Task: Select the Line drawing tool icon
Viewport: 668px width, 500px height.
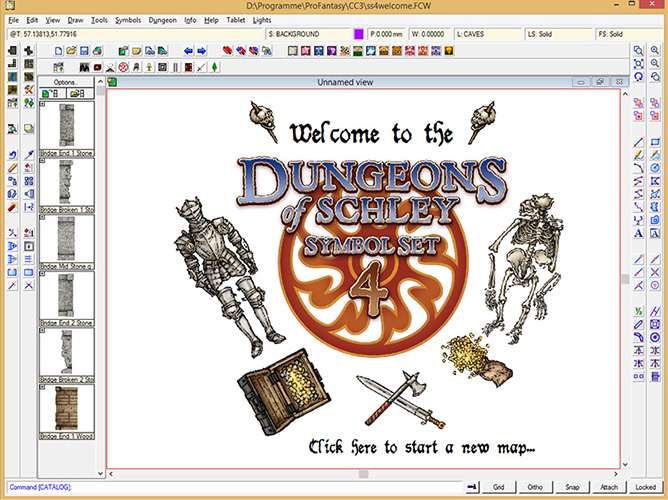Action: (638, 142)
